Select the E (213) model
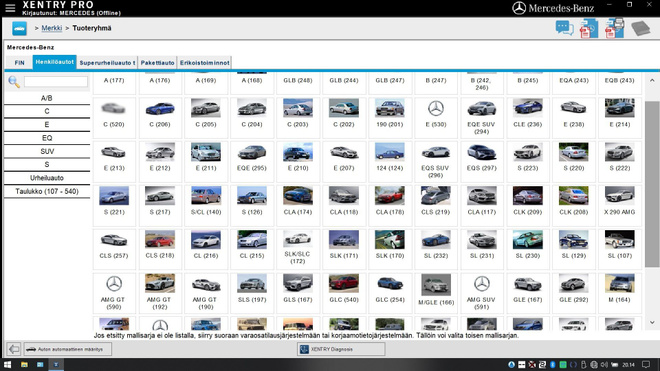This screenshot has height=371, width=660. point(114,161)
